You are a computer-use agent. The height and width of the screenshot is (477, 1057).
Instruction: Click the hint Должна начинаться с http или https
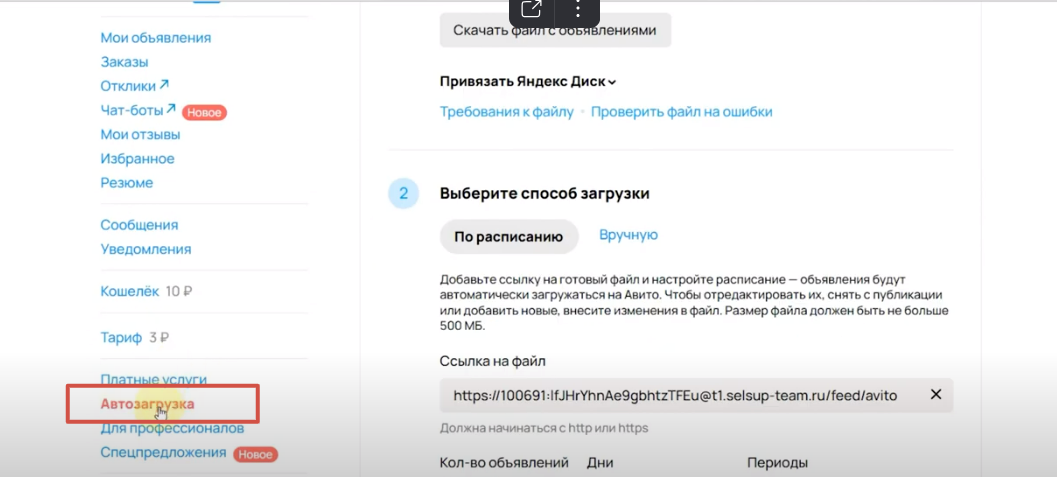(x=544, y=428)
